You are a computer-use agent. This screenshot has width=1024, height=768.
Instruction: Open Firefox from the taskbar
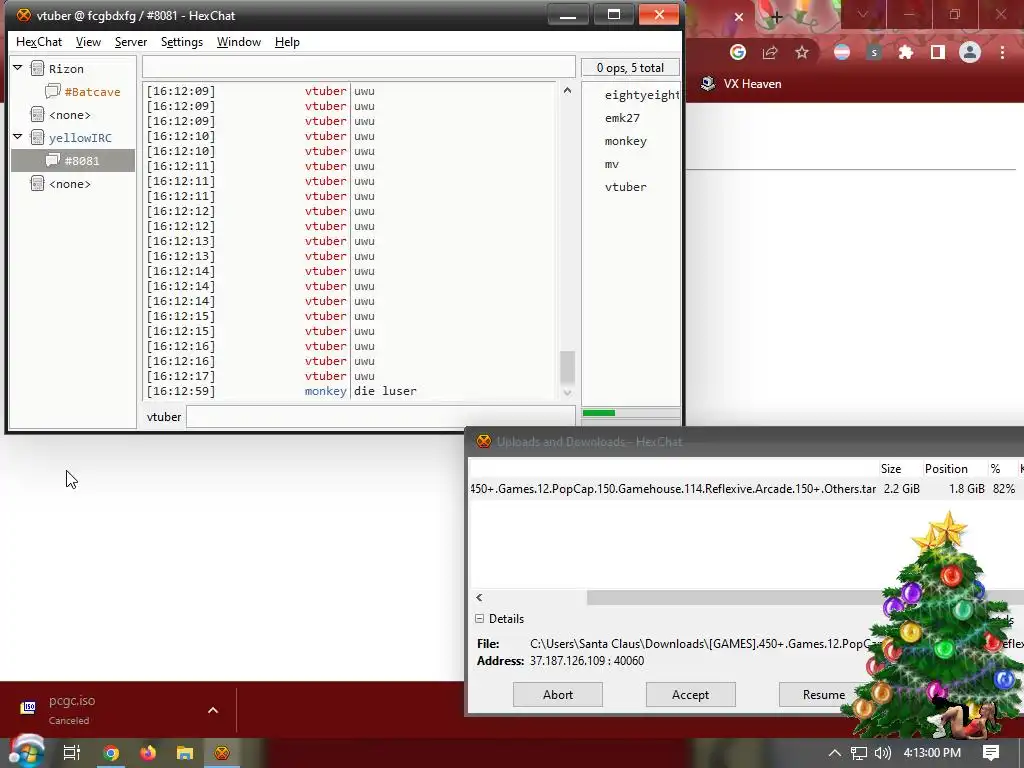[x=148, y=753]
